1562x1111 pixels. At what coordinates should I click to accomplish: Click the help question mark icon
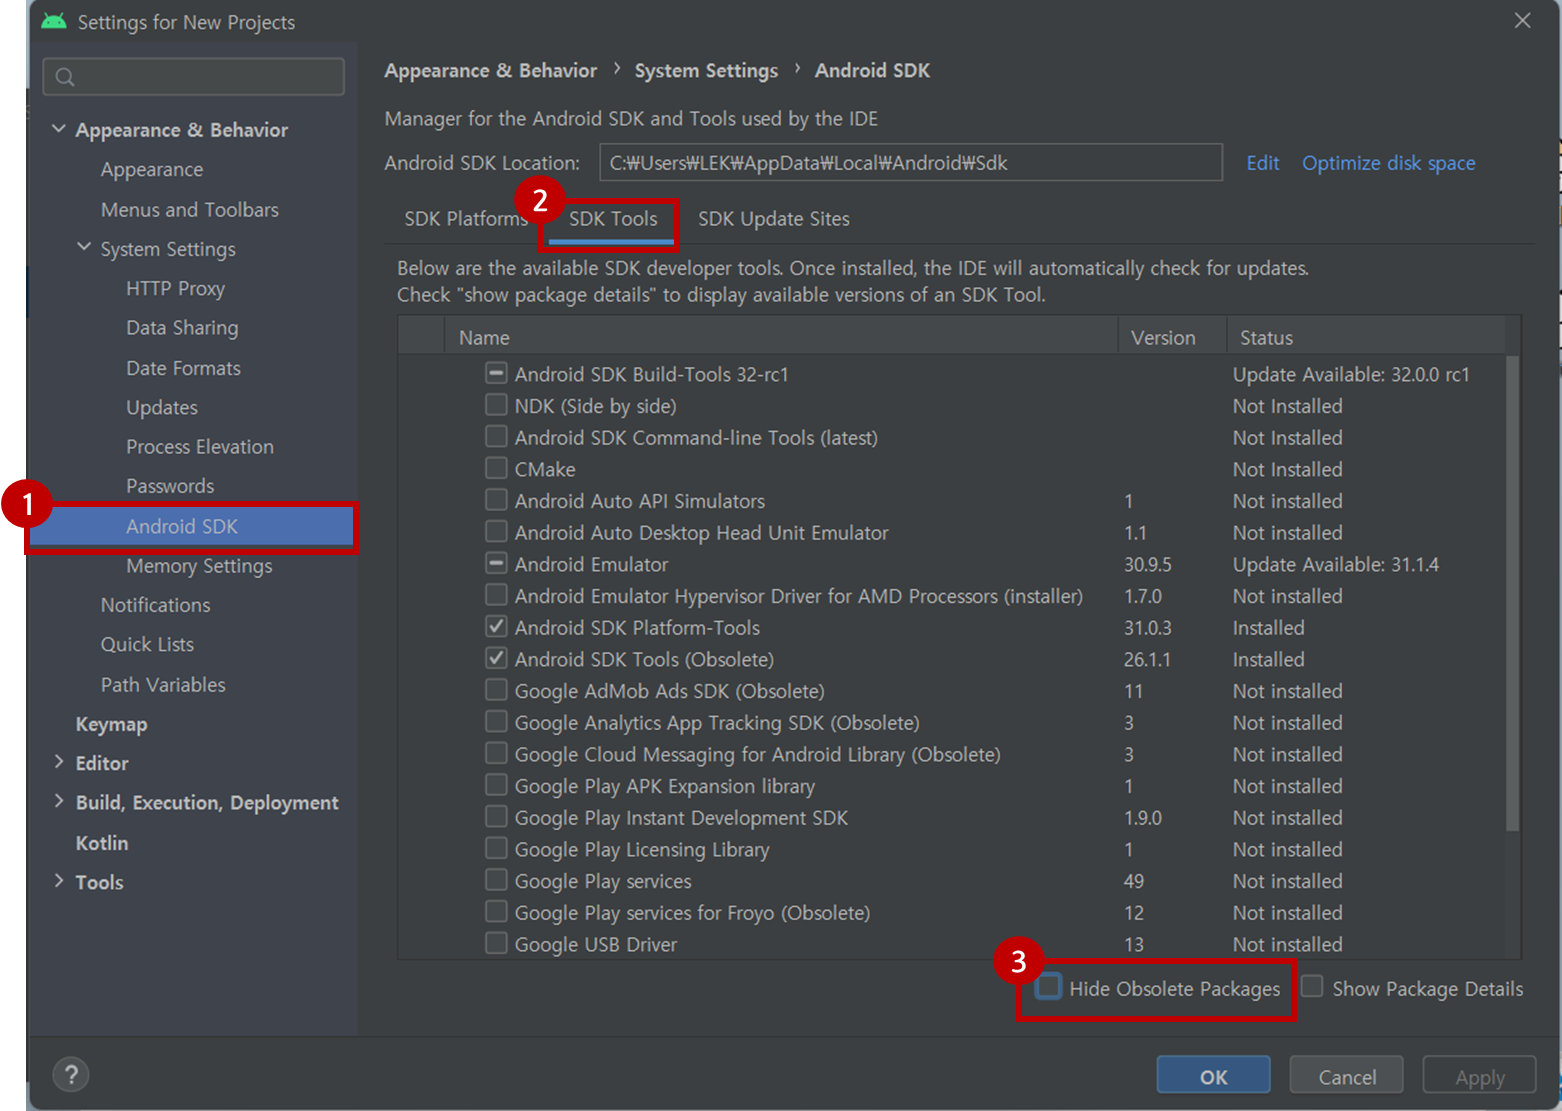point(71,1075)
